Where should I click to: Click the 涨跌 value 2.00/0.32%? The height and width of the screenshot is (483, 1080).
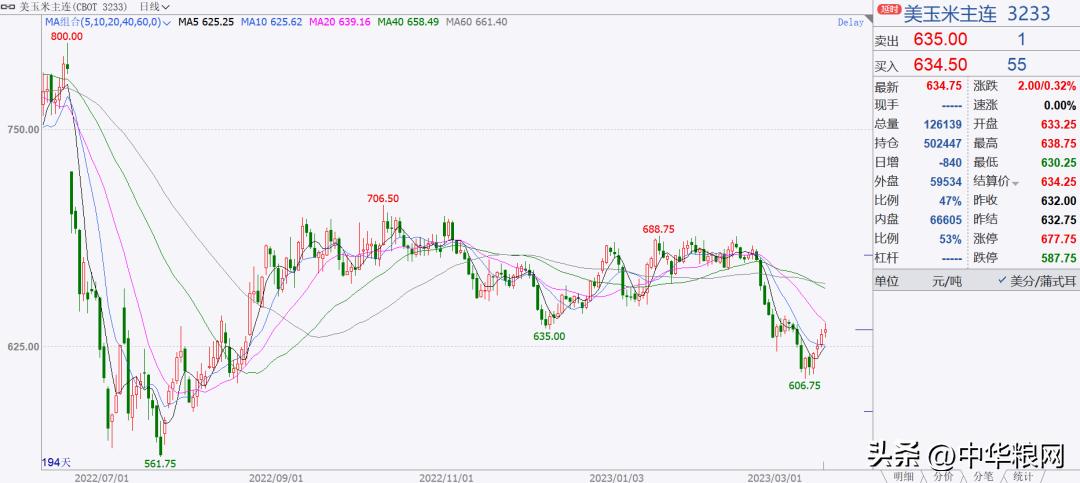click(1046, 86)
